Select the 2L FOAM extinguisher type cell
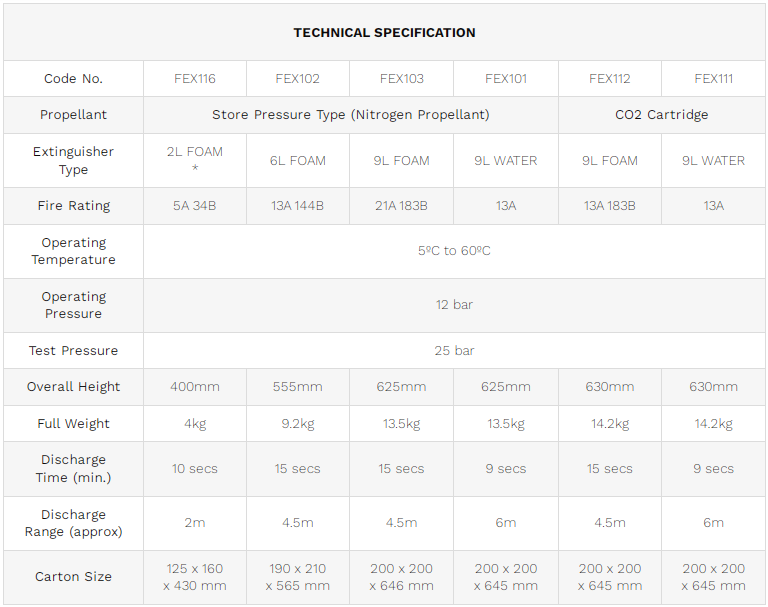Viewport: 768px width, 607px height. tap(195, 160)
